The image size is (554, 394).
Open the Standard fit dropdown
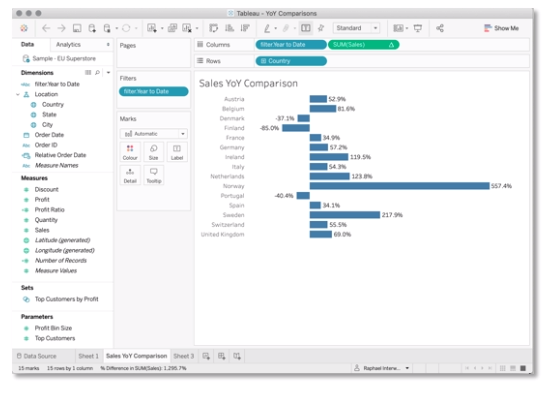coord(356,28)
